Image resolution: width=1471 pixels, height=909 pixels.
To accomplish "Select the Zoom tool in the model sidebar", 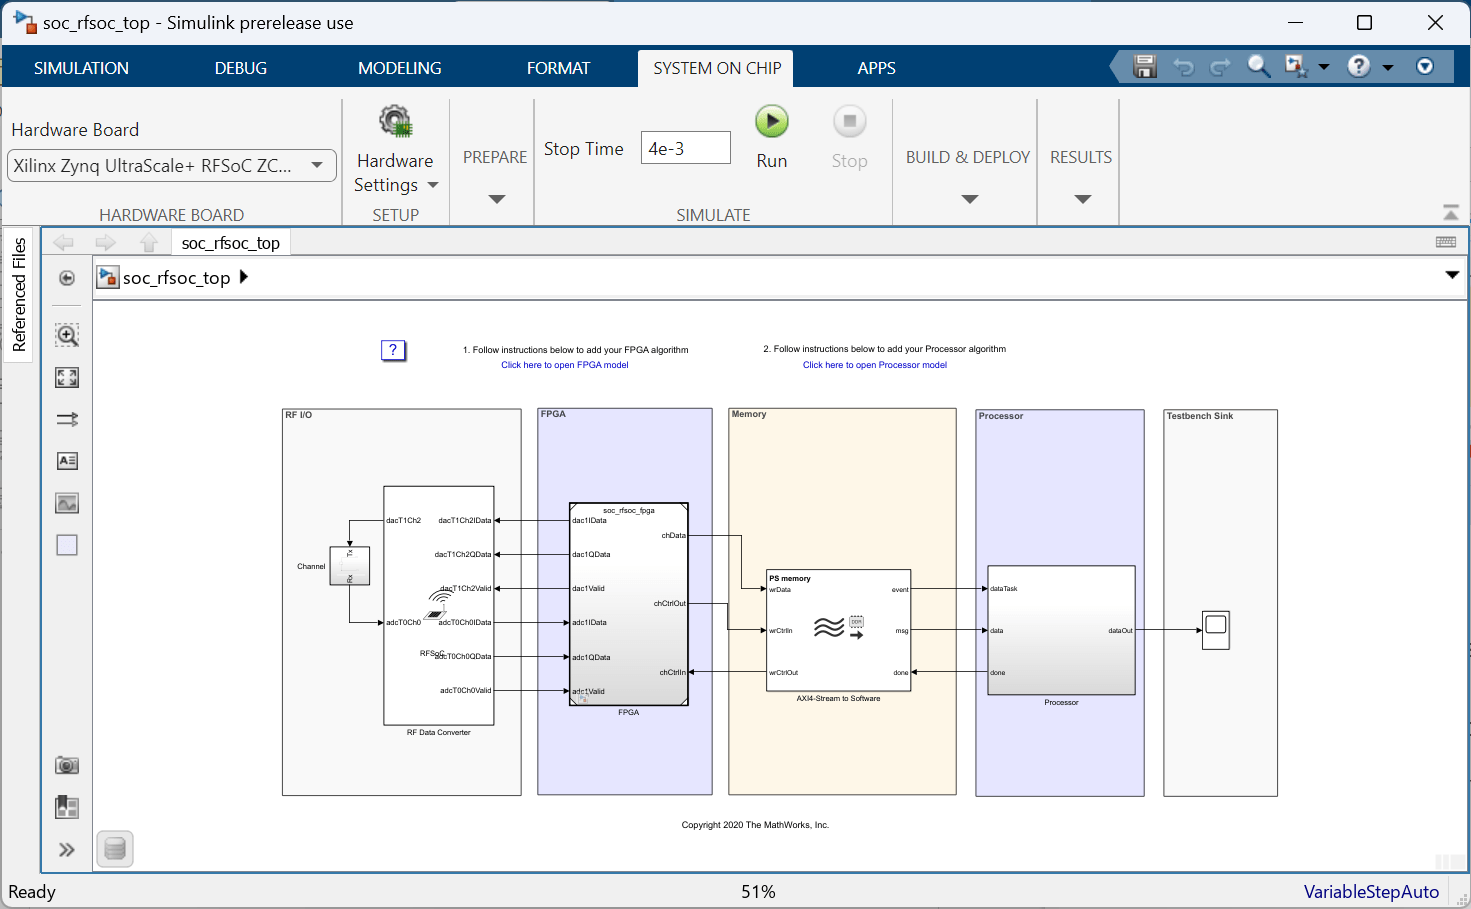I will 66,335.
